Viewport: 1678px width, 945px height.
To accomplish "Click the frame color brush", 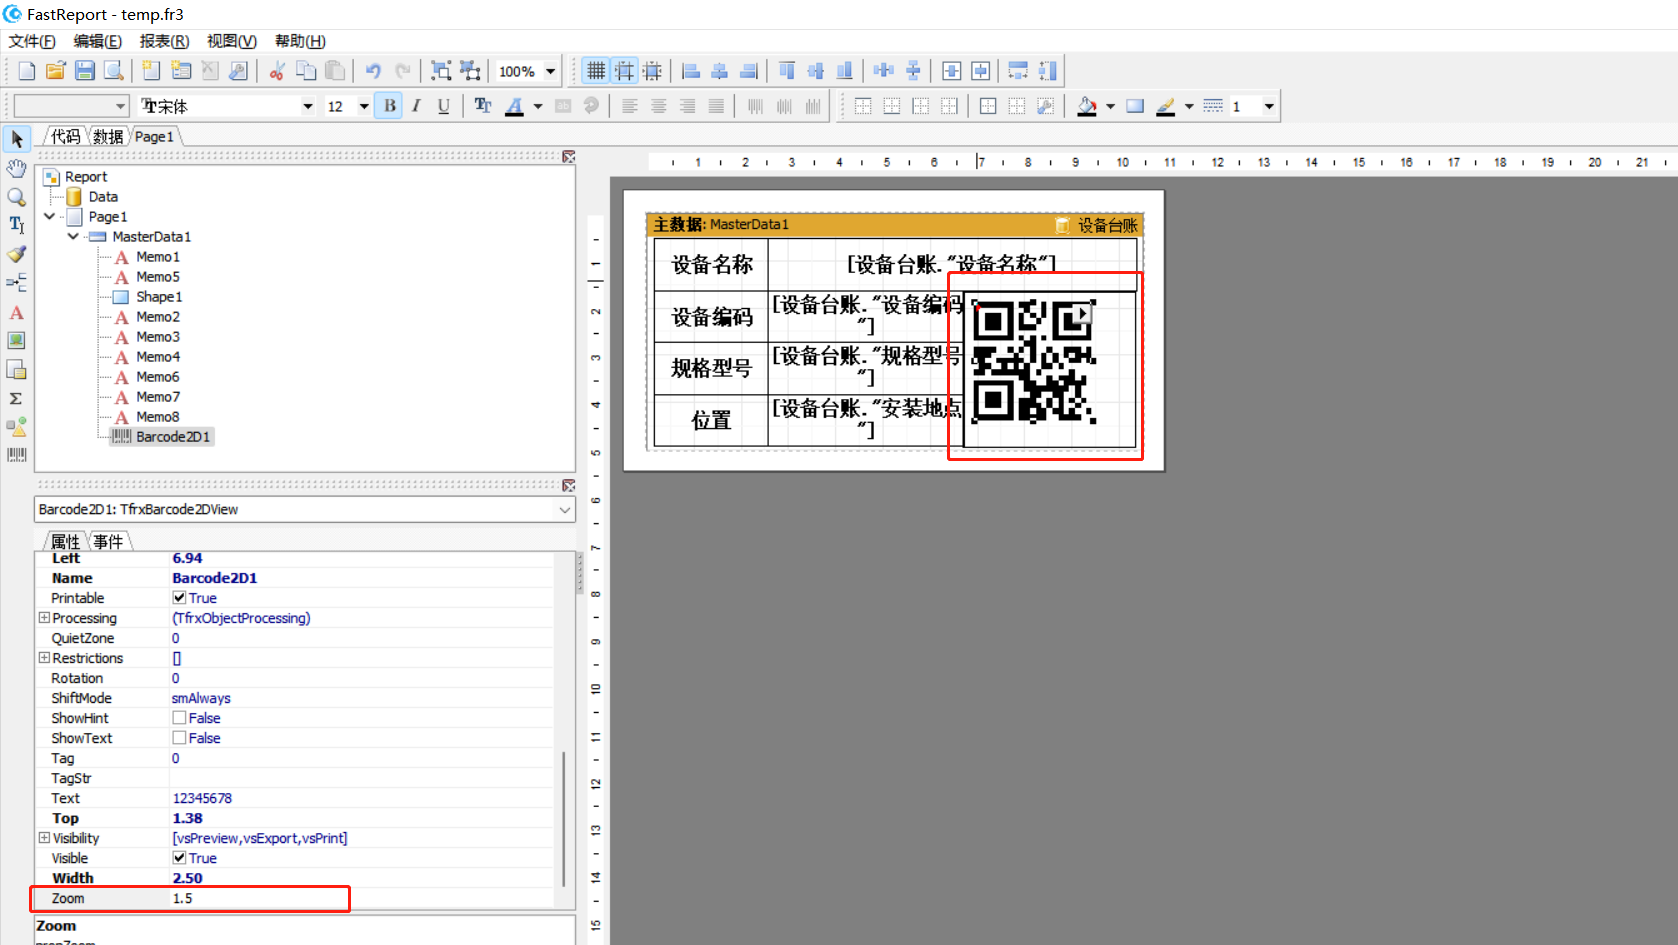I will pos(1166,106).
